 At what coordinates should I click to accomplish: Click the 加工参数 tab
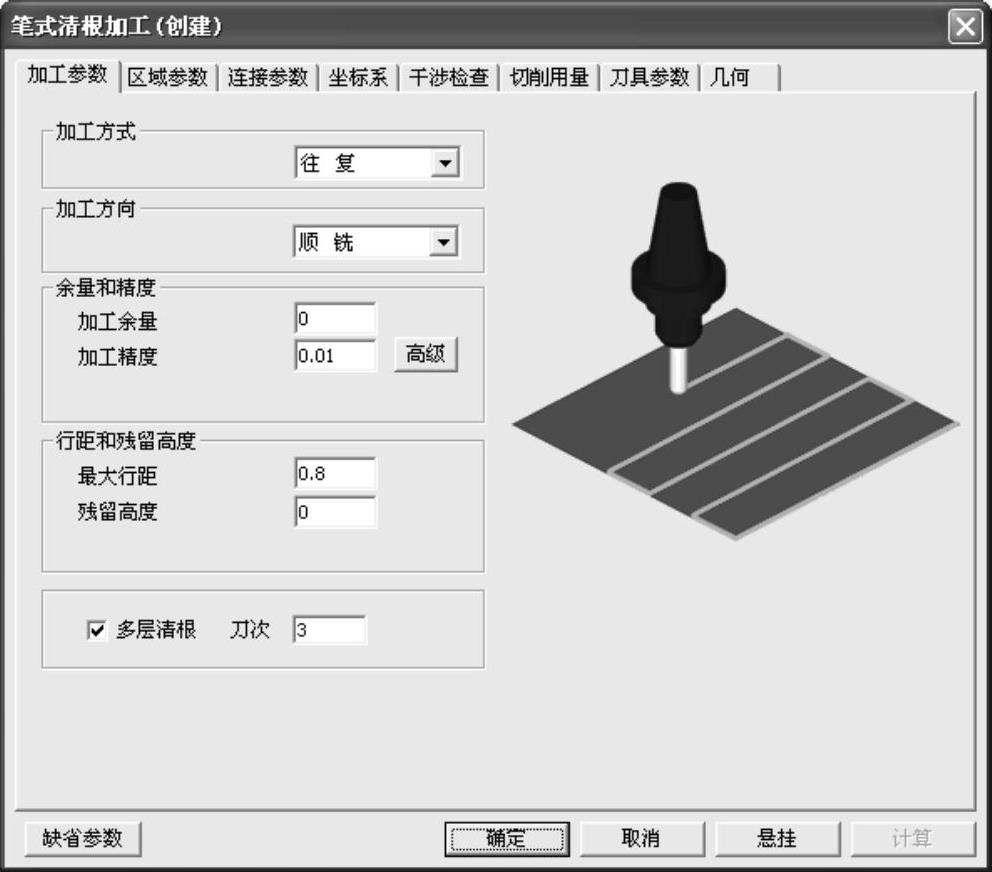tap(67, 76)
